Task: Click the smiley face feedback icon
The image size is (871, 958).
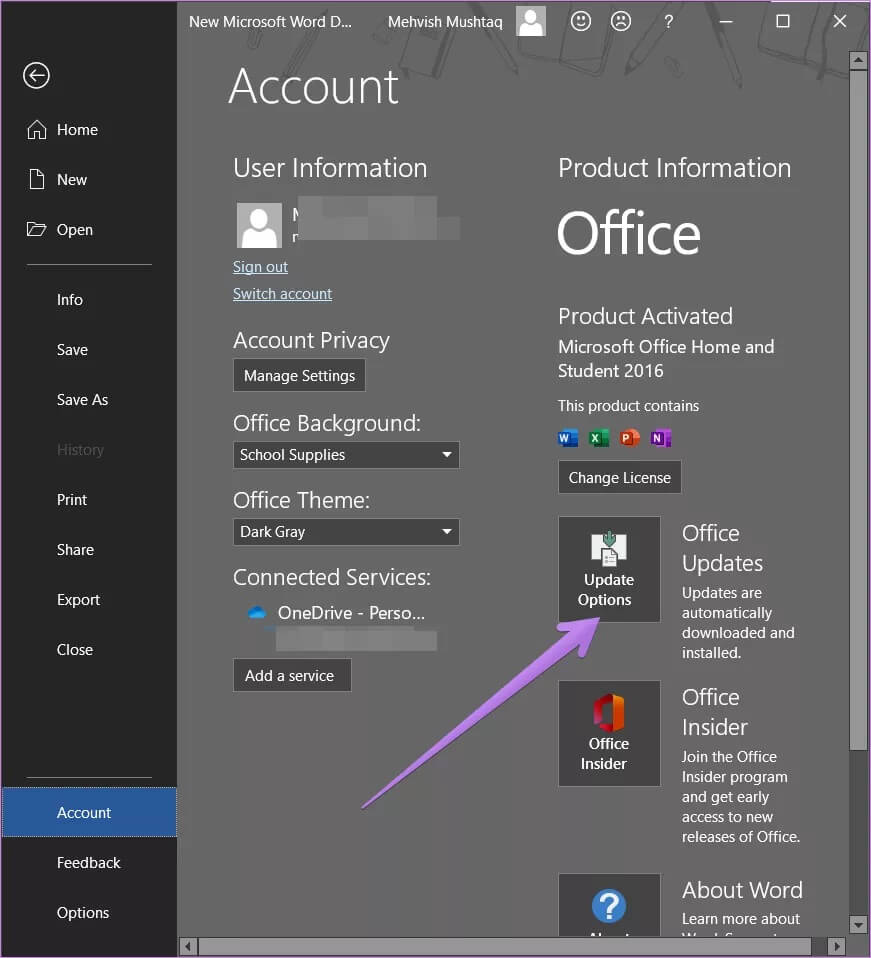Action: click(580, 21)
